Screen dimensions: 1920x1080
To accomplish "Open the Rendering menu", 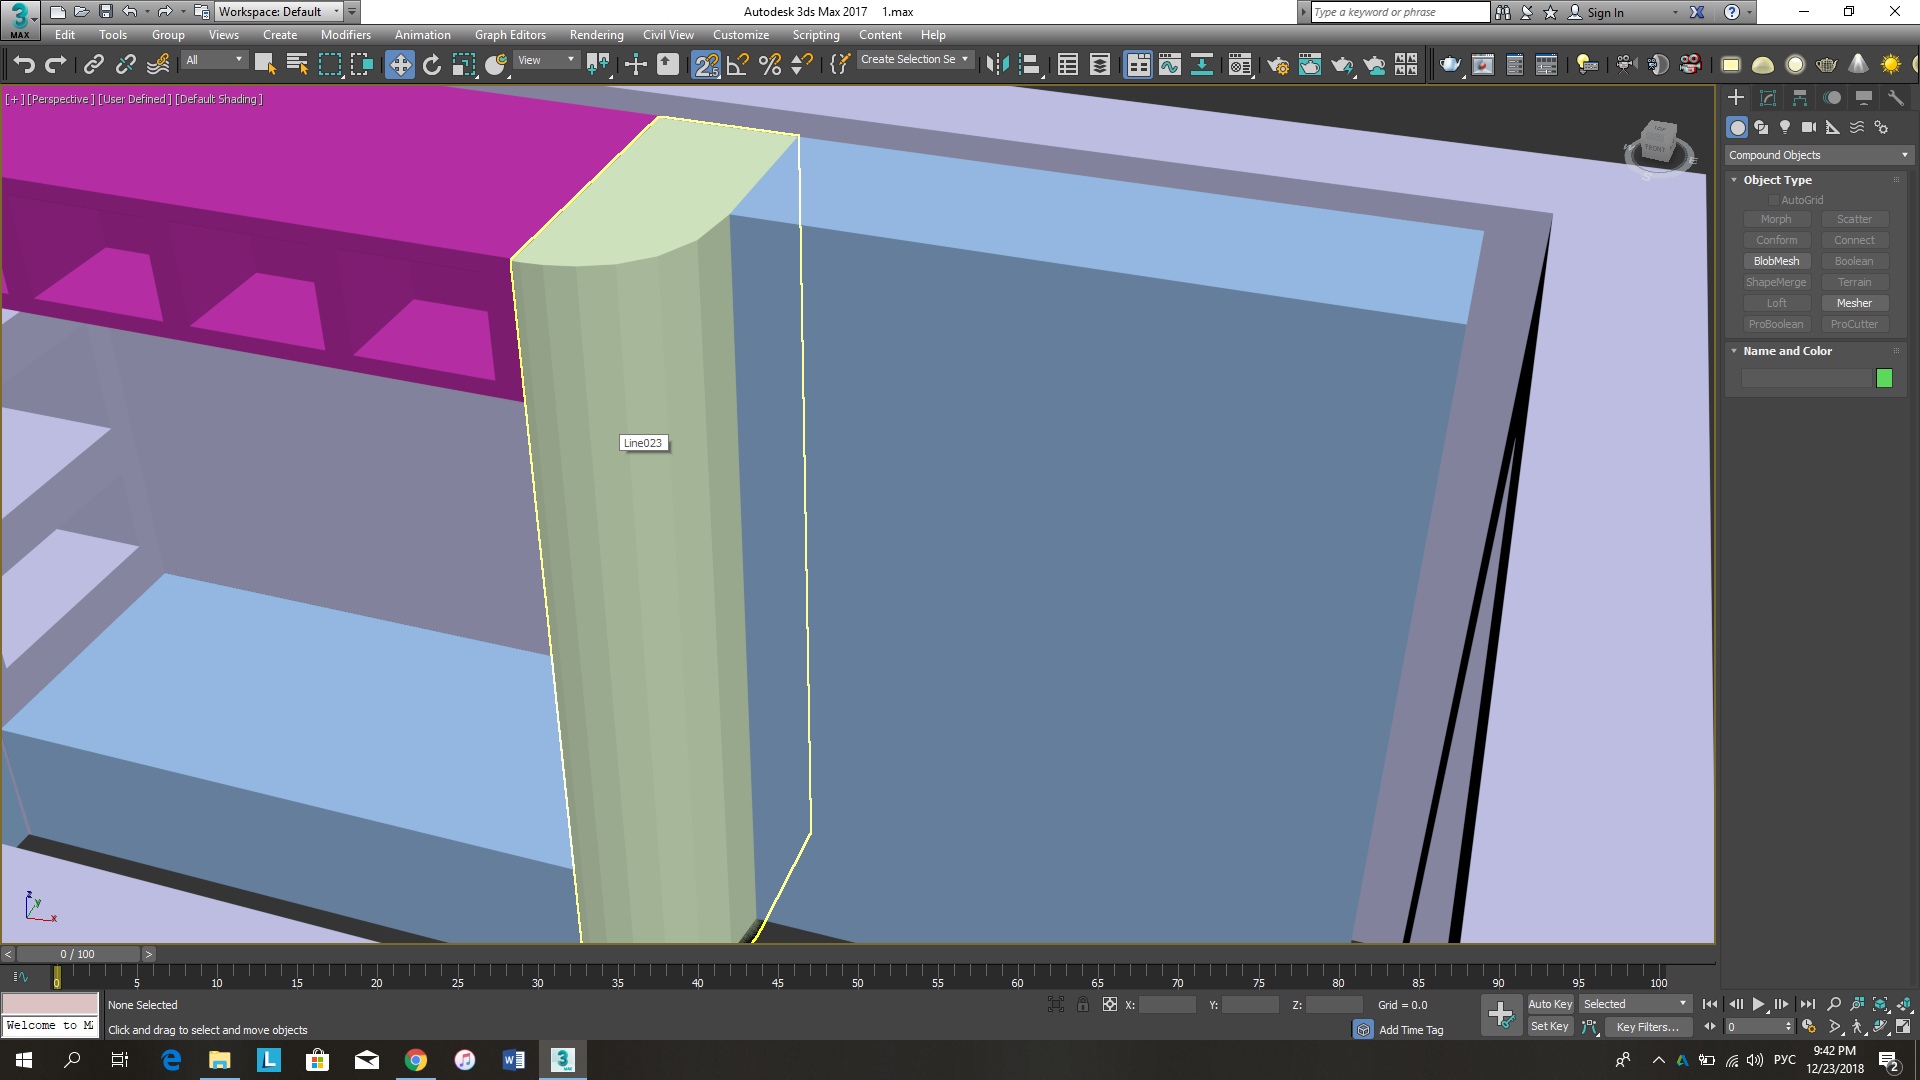I will point(596,35).
